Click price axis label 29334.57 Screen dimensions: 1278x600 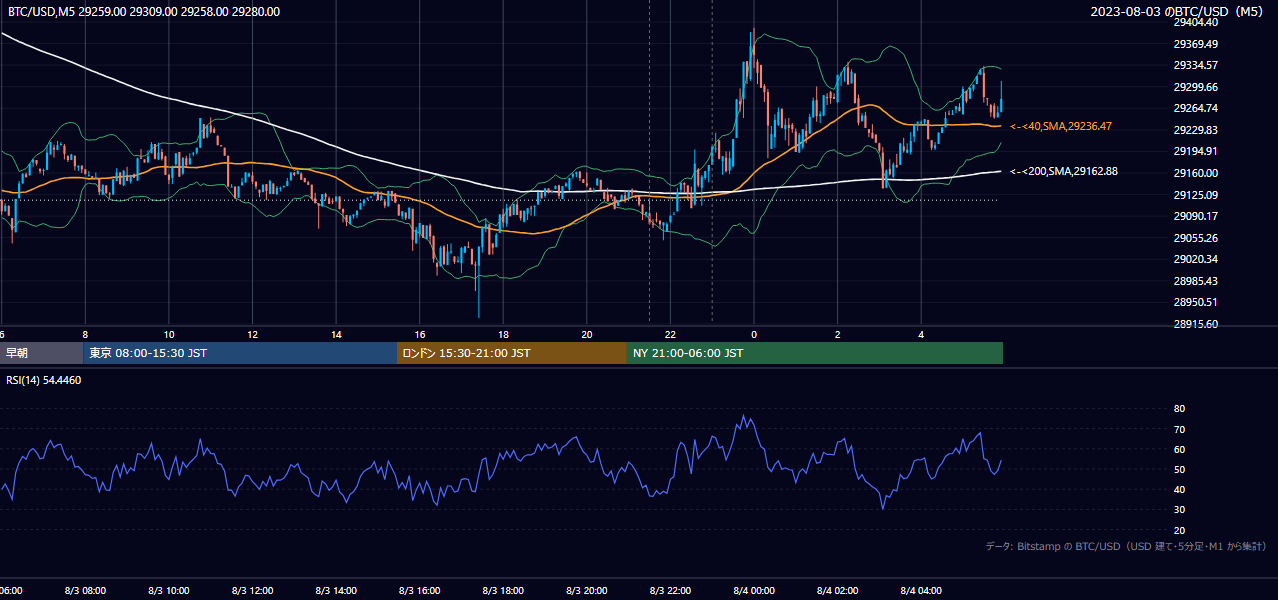[1195, 65]
